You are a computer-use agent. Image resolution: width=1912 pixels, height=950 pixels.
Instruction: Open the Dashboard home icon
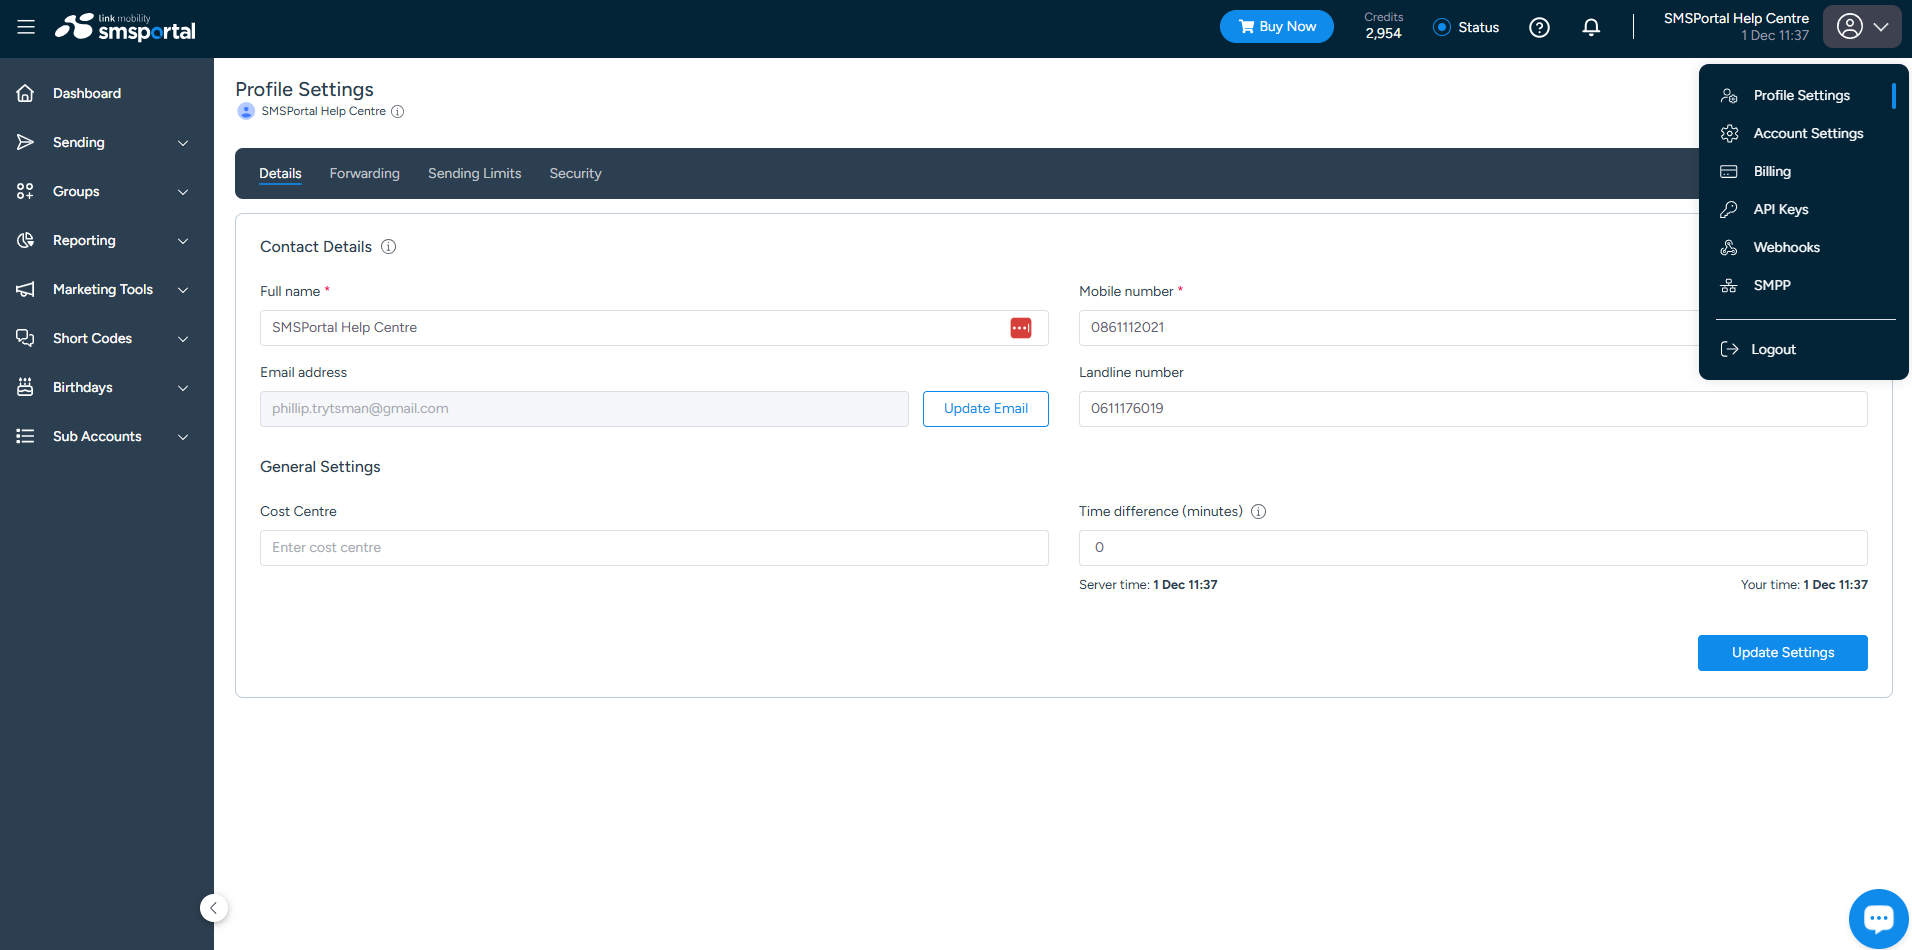click(25, 92)
